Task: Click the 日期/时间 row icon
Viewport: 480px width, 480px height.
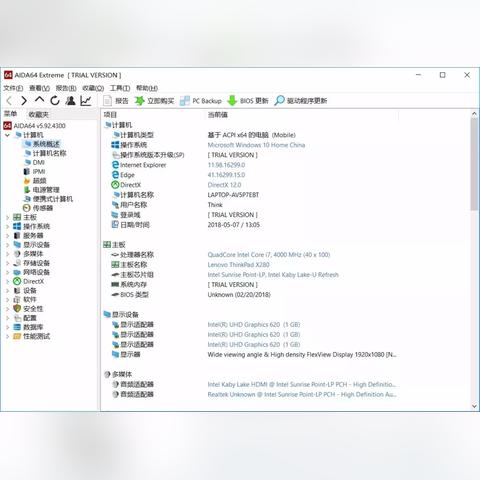Action: 115,225
